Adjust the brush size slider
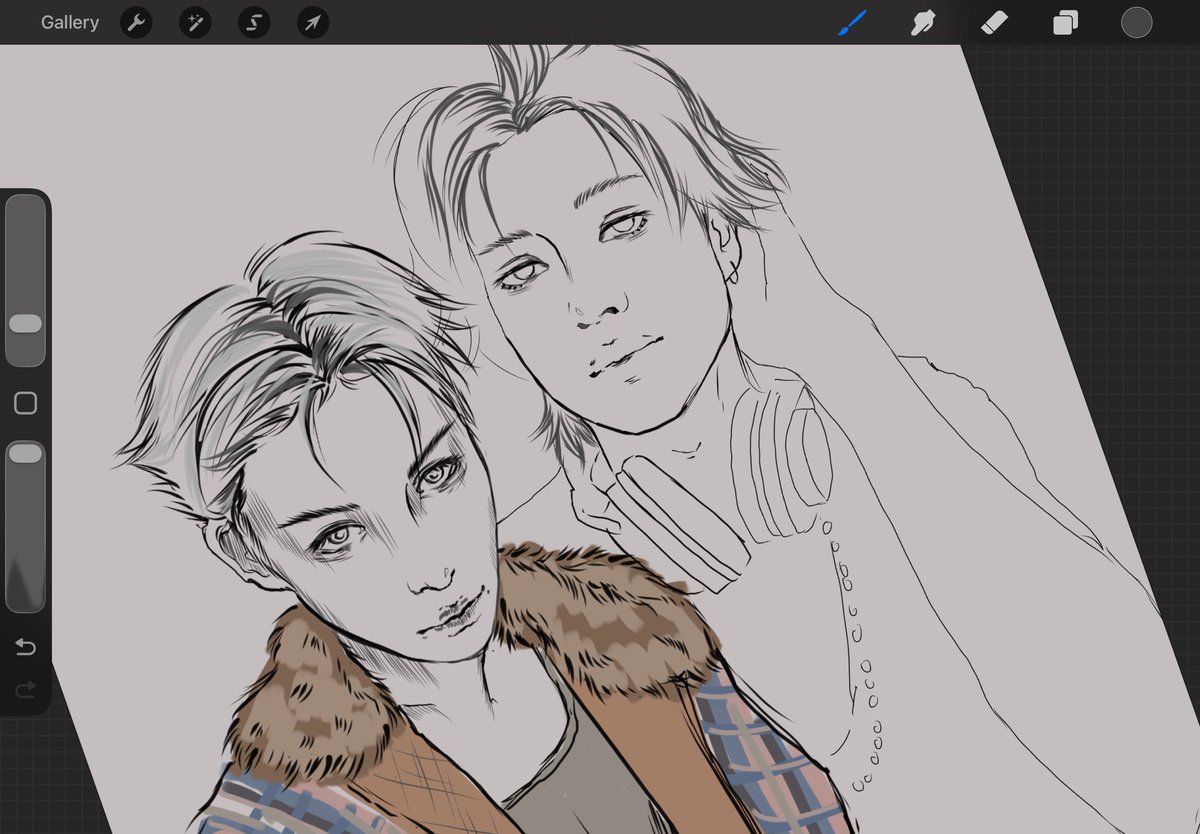This screenshot has height=834, width=1200. [x=25, y=281]
